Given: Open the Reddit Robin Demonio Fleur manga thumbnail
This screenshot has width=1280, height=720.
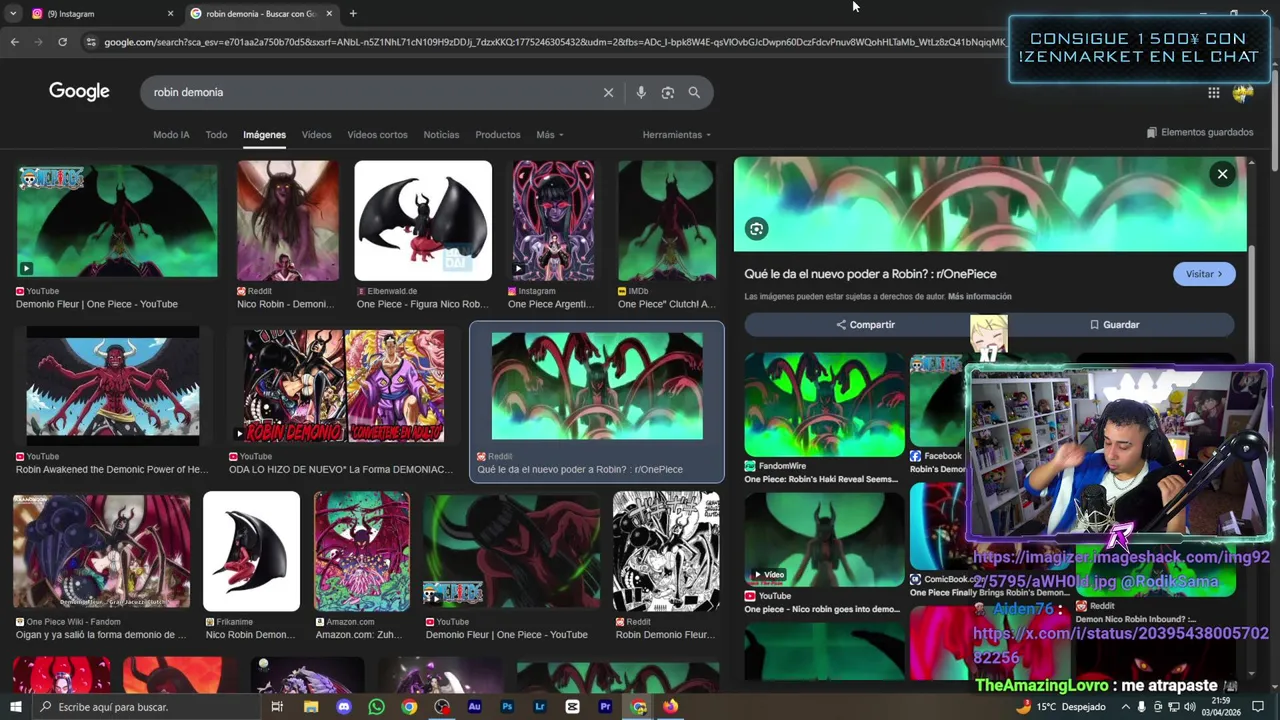Looking at the screenshot, I should (x=666, y=551).
